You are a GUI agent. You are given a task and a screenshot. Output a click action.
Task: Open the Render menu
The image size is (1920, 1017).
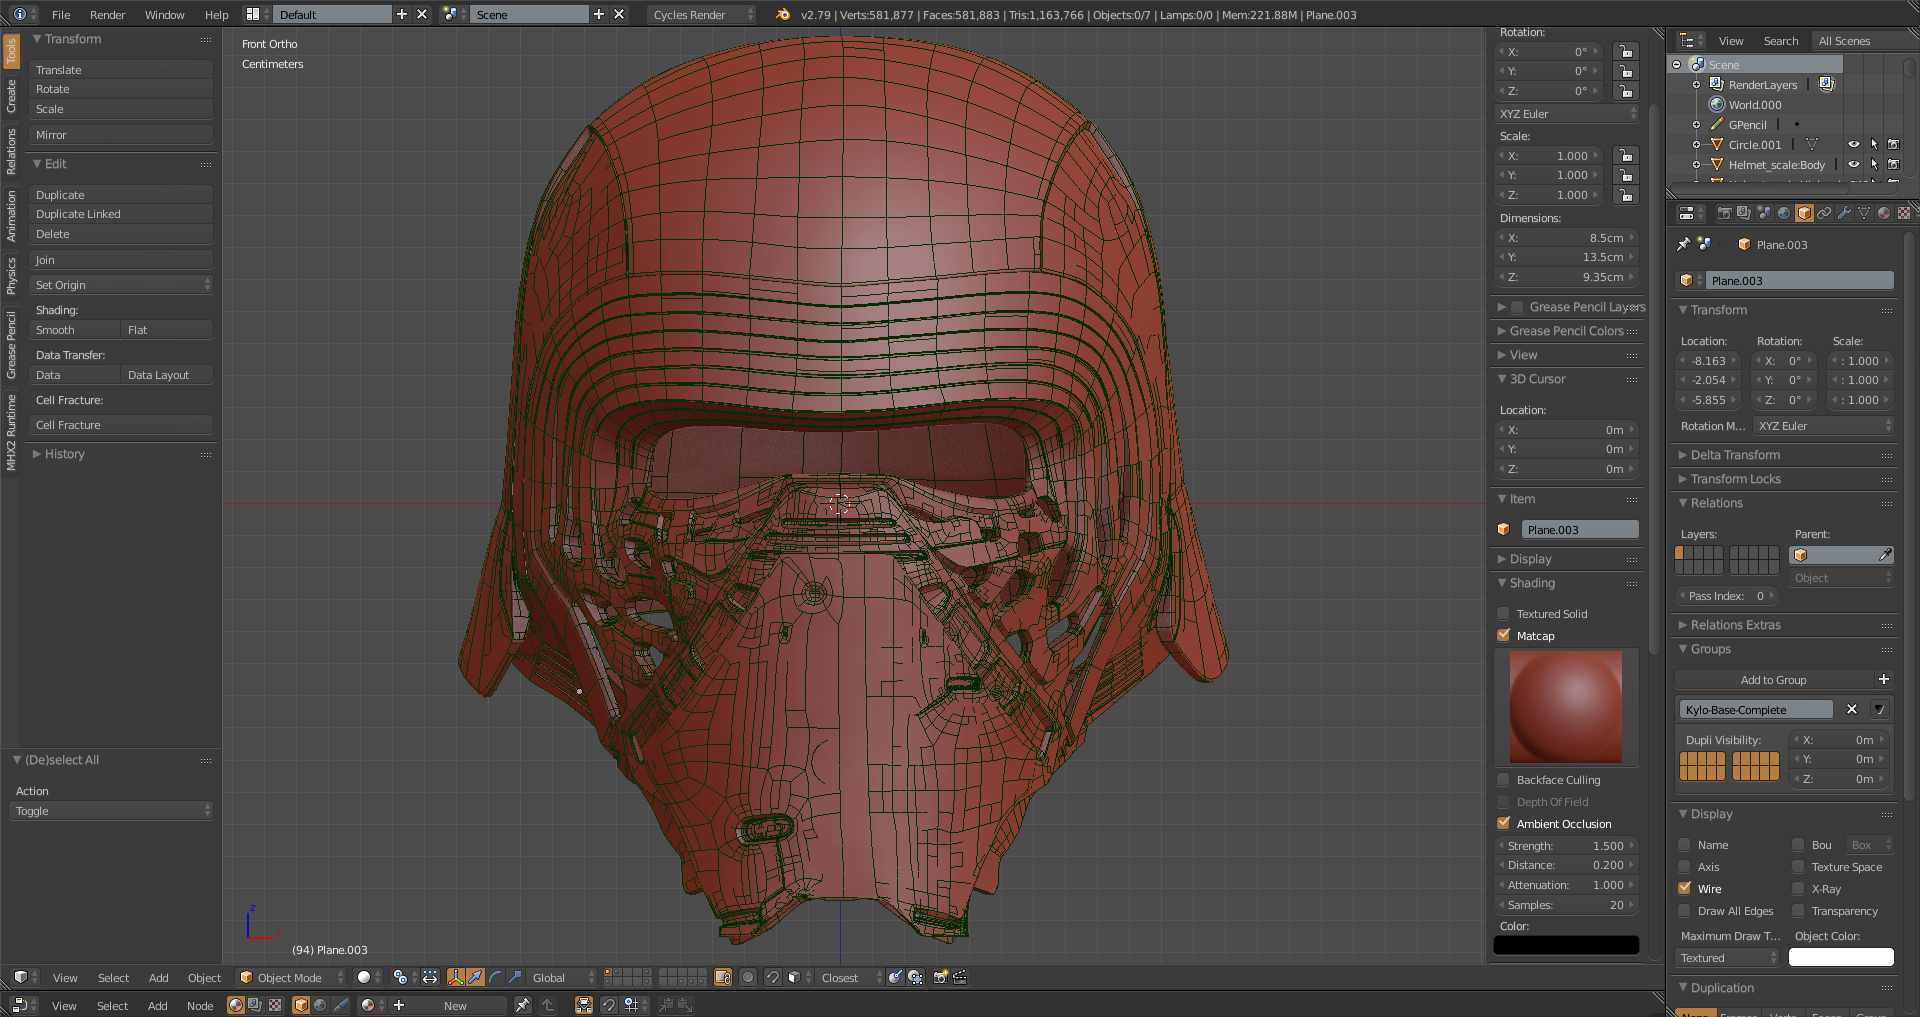(108, 15)
